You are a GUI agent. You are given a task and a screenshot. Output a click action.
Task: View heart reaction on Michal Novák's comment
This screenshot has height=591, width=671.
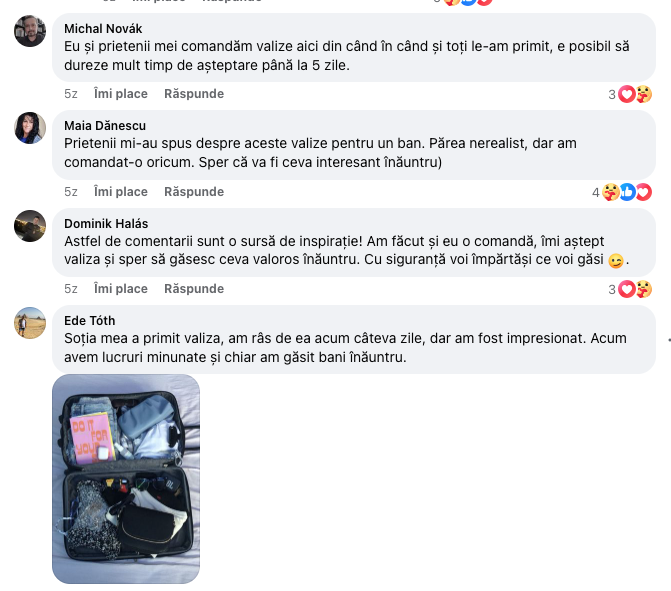(x=627, y=94)
